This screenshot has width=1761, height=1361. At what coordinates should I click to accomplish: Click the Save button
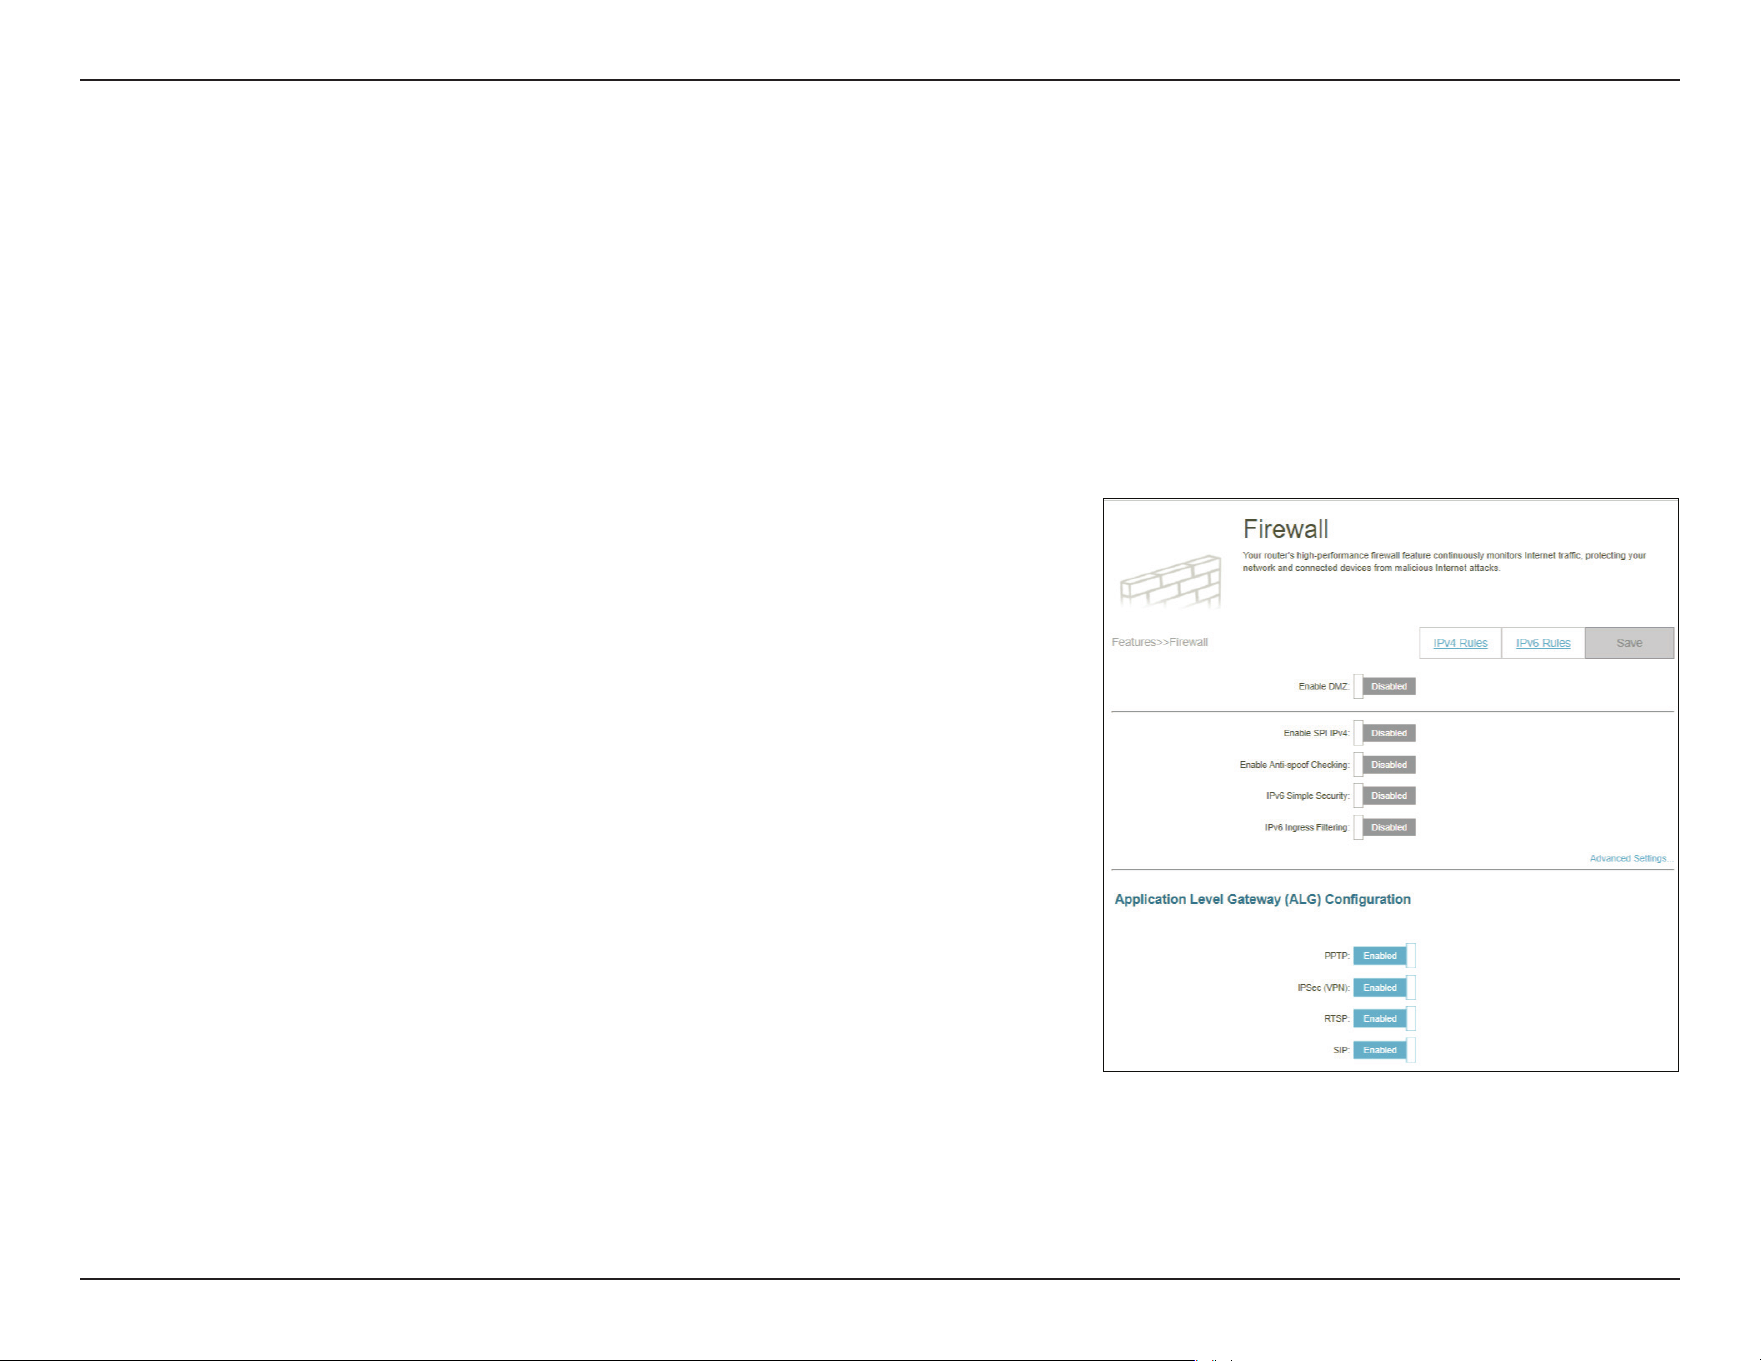[1629, 643]
